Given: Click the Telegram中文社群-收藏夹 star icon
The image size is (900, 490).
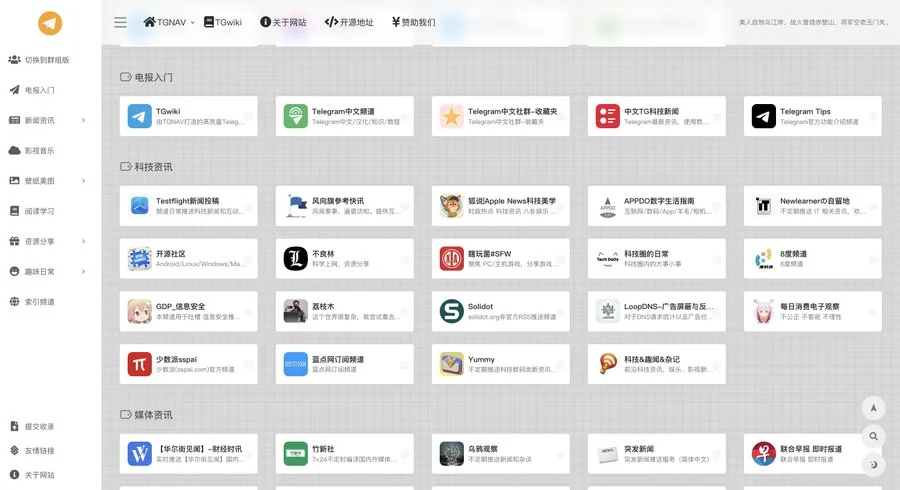Looking at the screenshot, I should pos(452,116).
